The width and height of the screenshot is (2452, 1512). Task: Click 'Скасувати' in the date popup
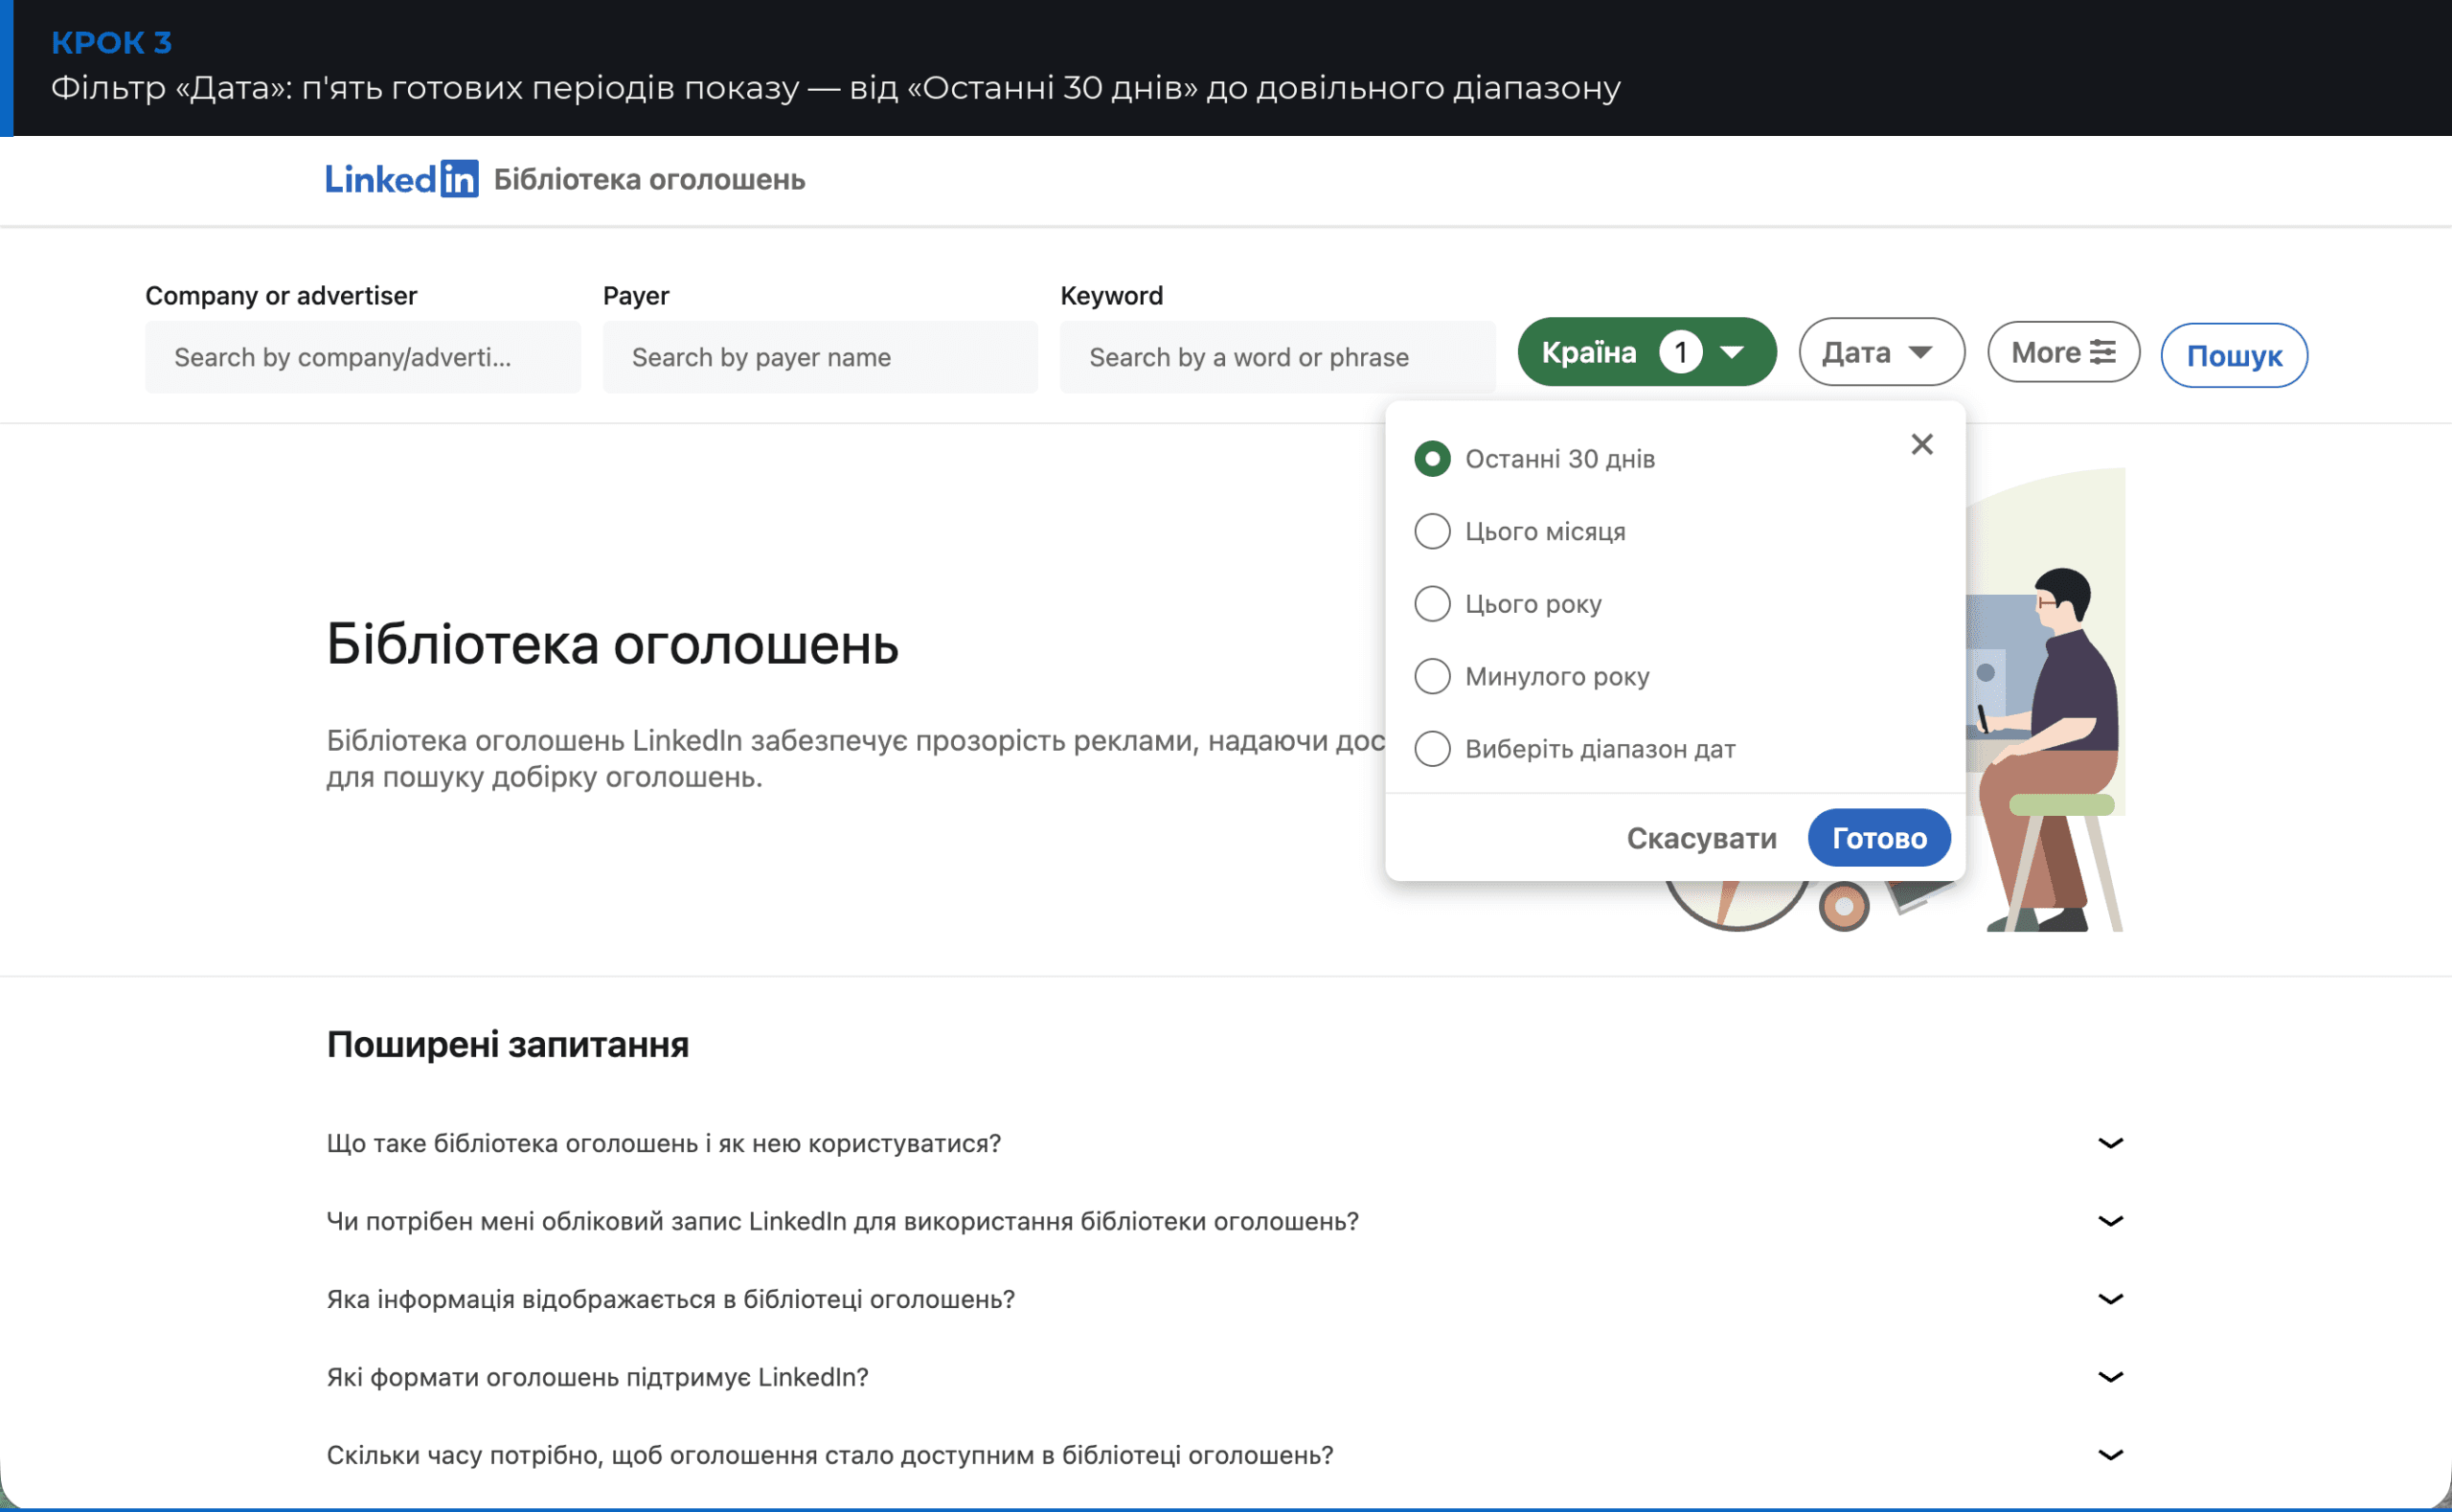[x=1701, y=838]
